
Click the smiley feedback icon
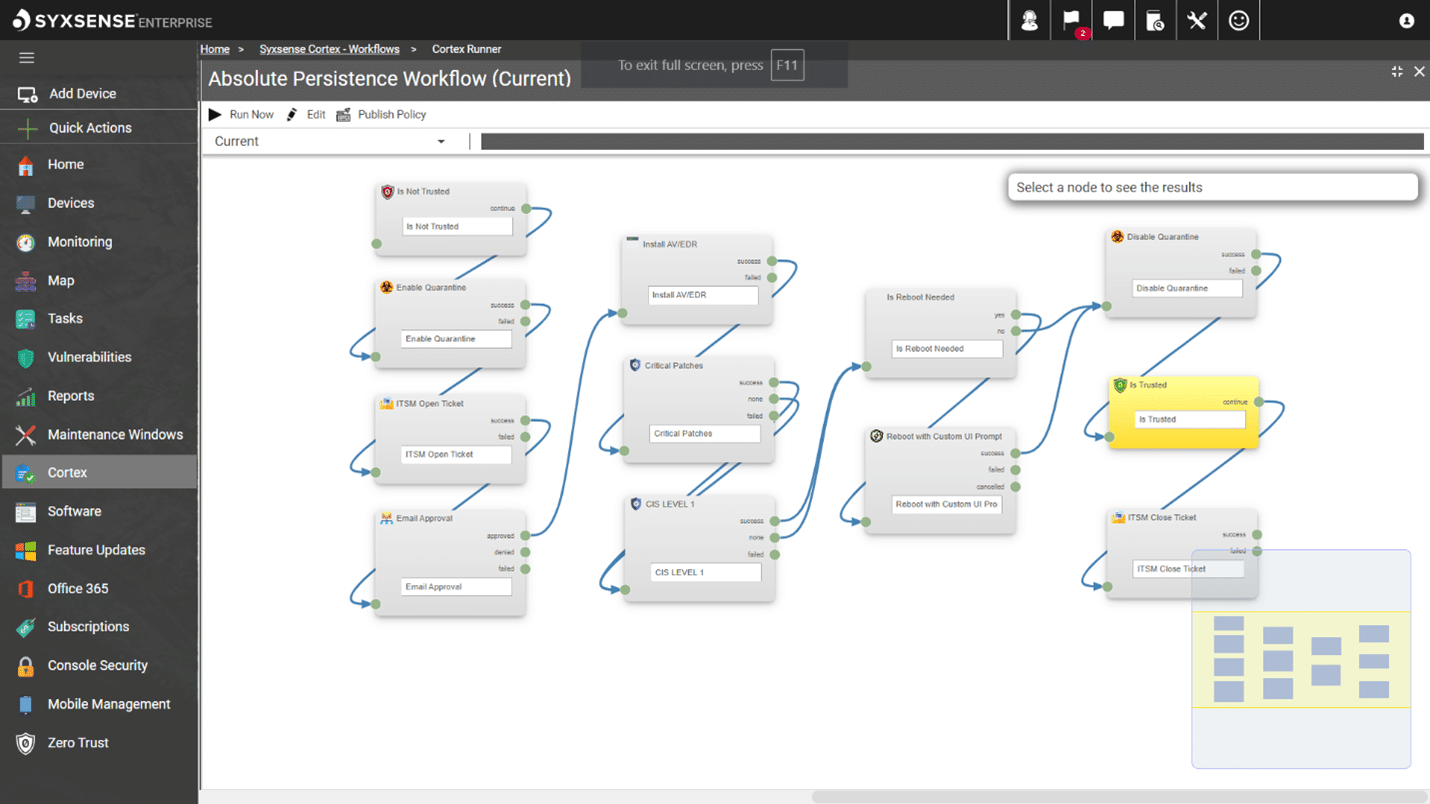pyautogui.click(x=1239, y=20)
